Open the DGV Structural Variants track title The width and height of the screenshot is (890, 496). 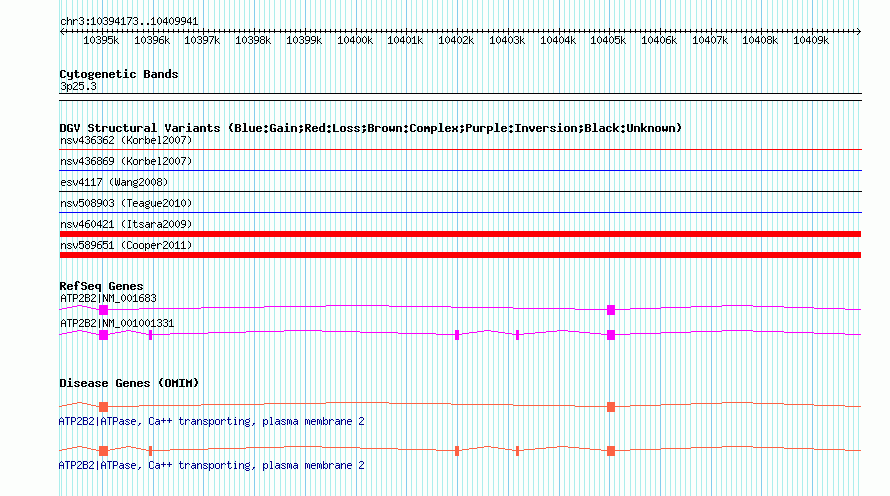point(370,128)
